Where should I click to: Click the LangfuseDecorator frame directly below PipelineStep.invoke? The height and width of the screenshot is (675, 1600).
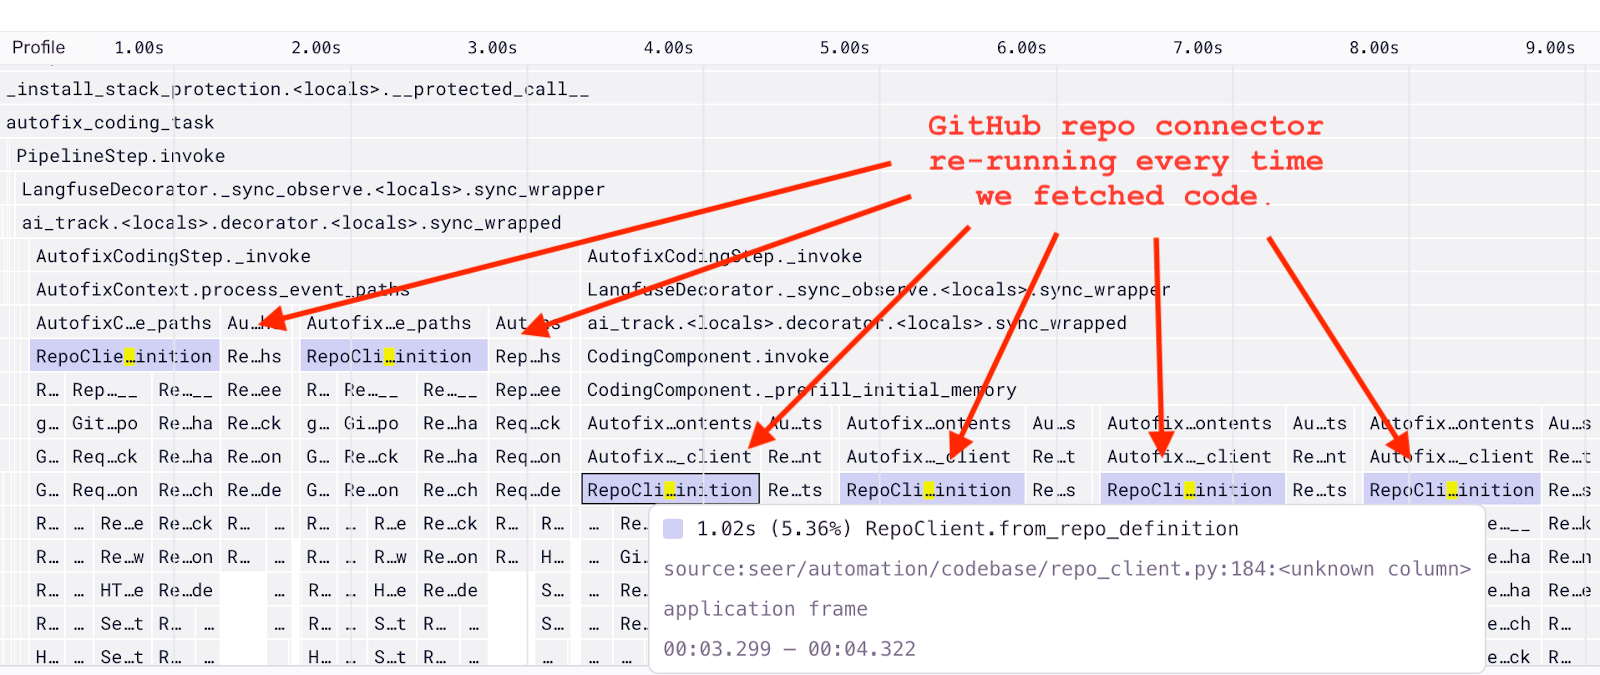click(313, 189)
